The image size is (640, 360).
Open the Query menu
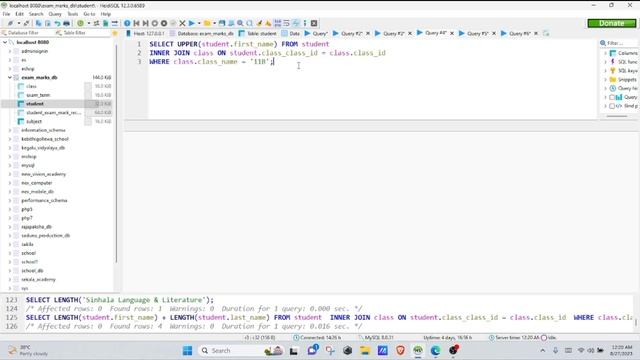click(55, 14)
